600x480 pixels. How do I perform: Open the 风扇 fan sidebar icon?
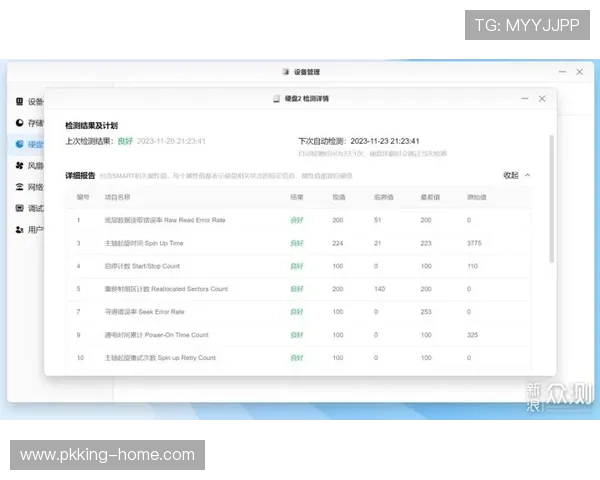[x=20, y=166]
